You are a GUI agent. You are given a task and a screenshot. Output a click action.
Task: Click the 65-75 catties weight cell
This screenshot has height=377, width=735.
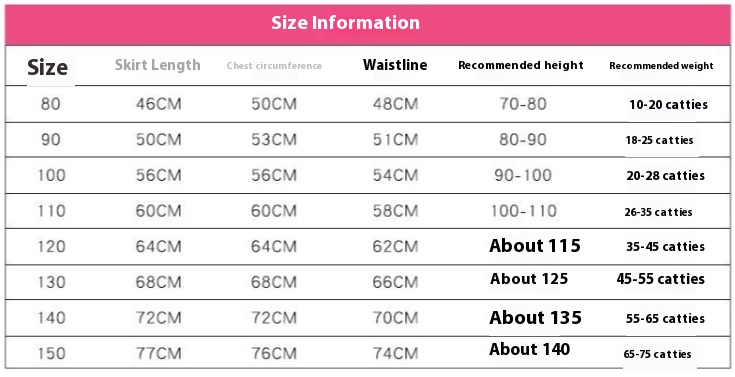click(x=657, y=354)
